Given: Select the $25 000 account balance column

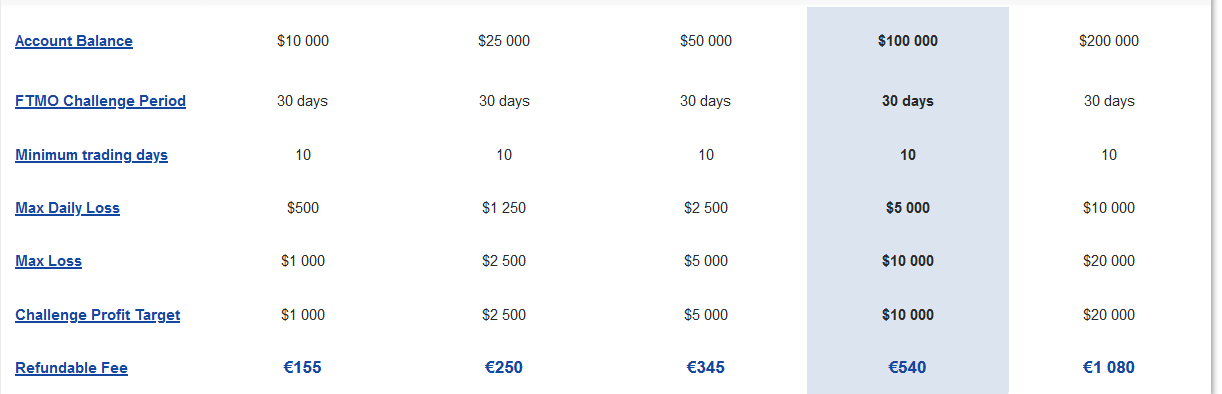Looking at the screenshot, I should (504, 41).
